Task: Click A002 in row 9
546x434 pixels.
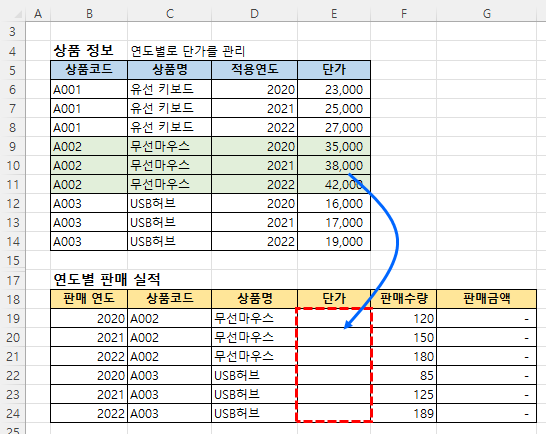Action: tap(89, 146)
